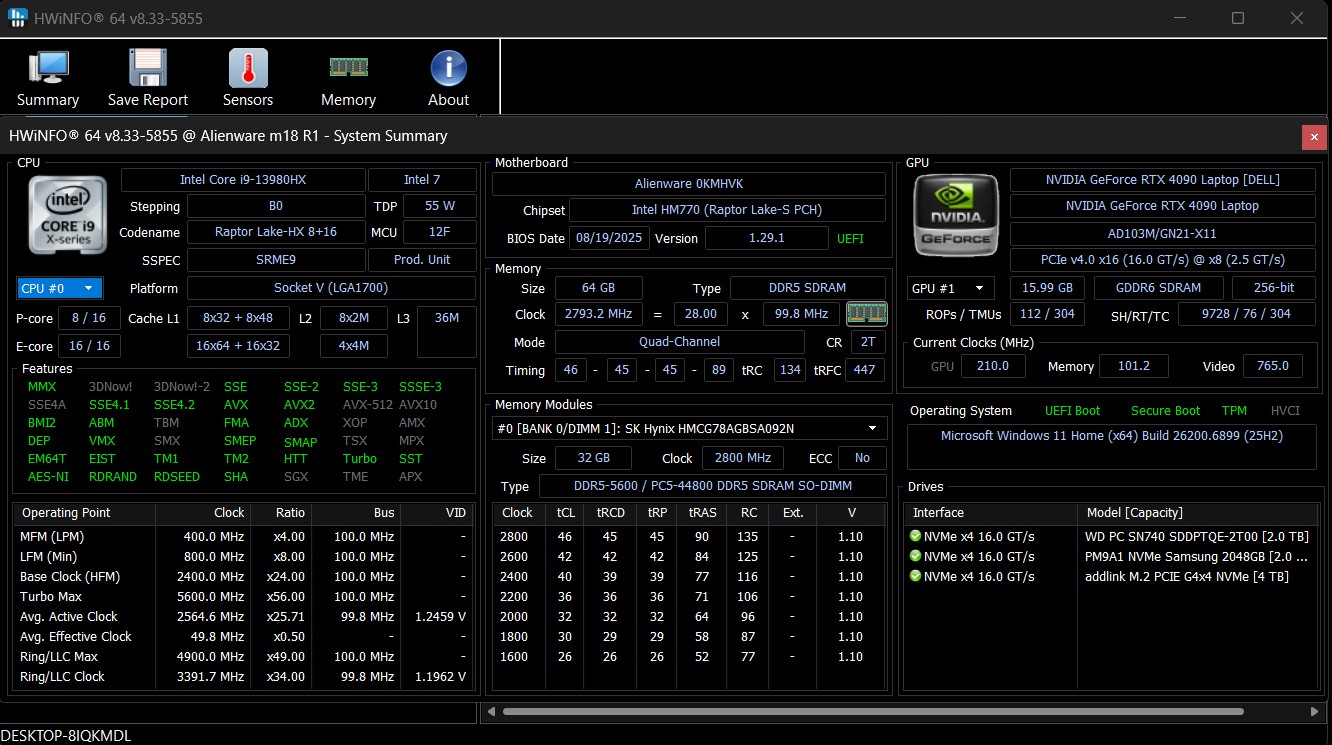The width and height of the screenshot is (1332, 745).
Task: Open the memory module DIMM dropdown
Action: coord(689,429)
